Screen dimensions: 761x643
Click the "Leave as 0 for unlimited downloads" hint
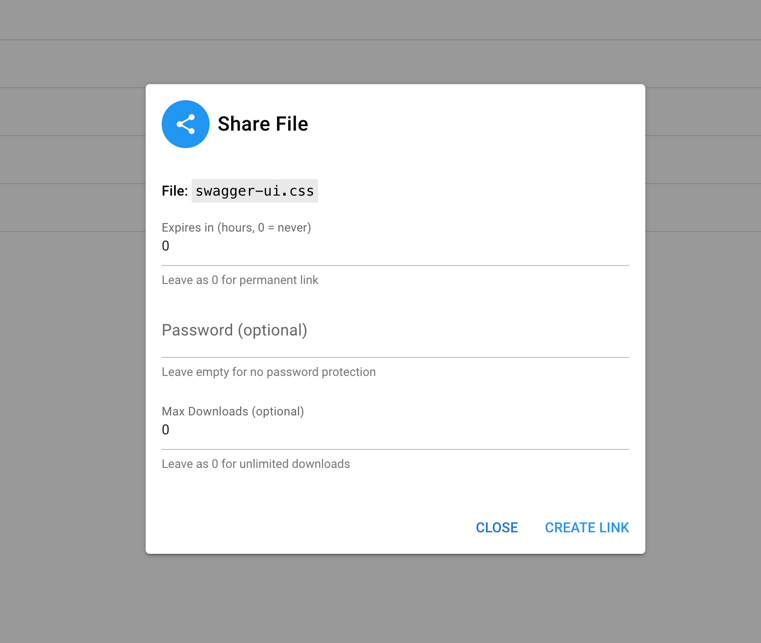pyautogui.click(x=256, y=464)
